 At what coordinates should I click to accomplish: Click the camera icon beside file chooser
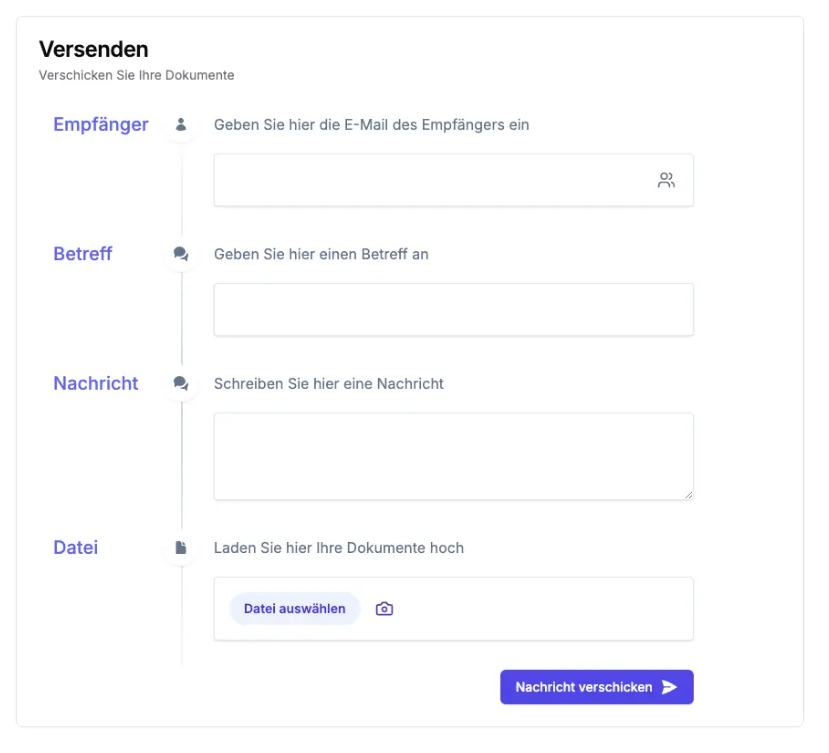pos(384,609)
